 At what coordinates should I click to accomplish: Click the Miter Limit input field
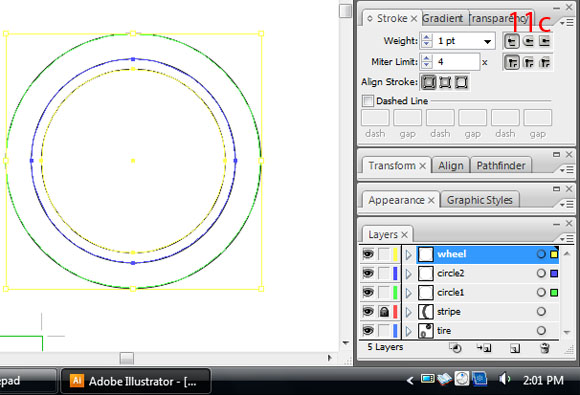456,62
